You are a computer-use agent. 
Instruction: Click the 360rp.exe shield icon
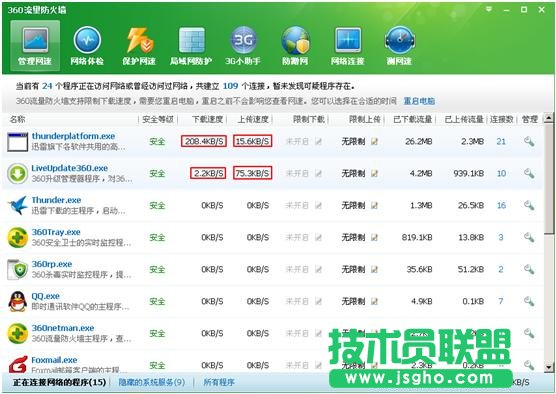tap(18, 269)
